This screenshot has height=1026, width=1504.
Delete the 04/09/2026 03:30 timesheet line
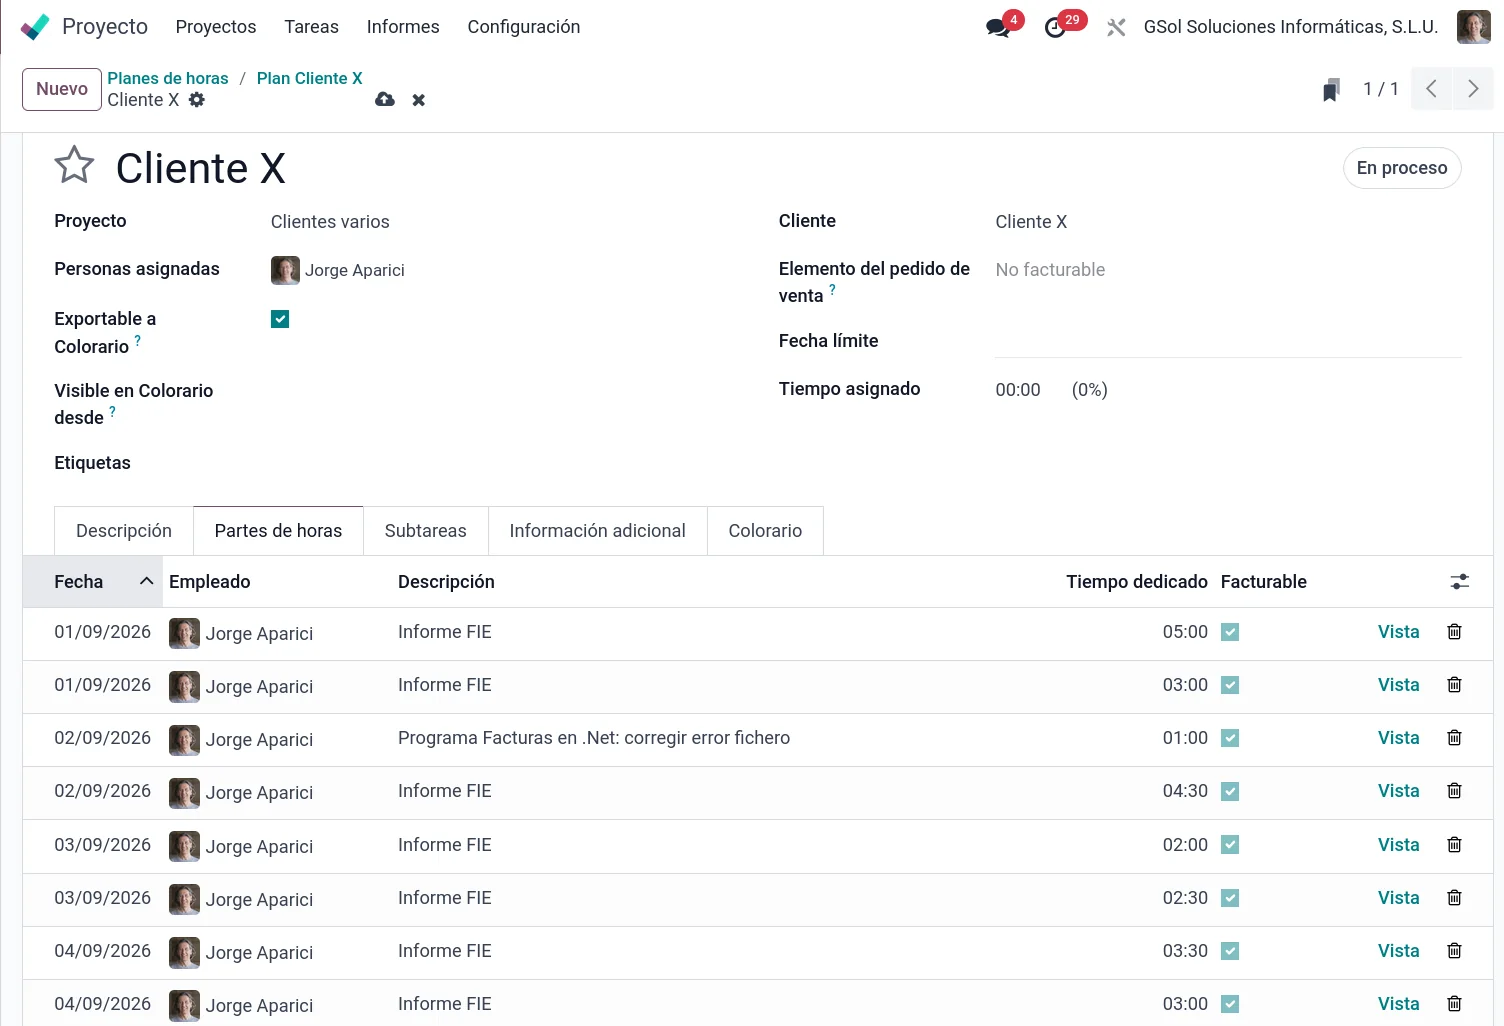pyautogui.click(x=1455, y=951)
